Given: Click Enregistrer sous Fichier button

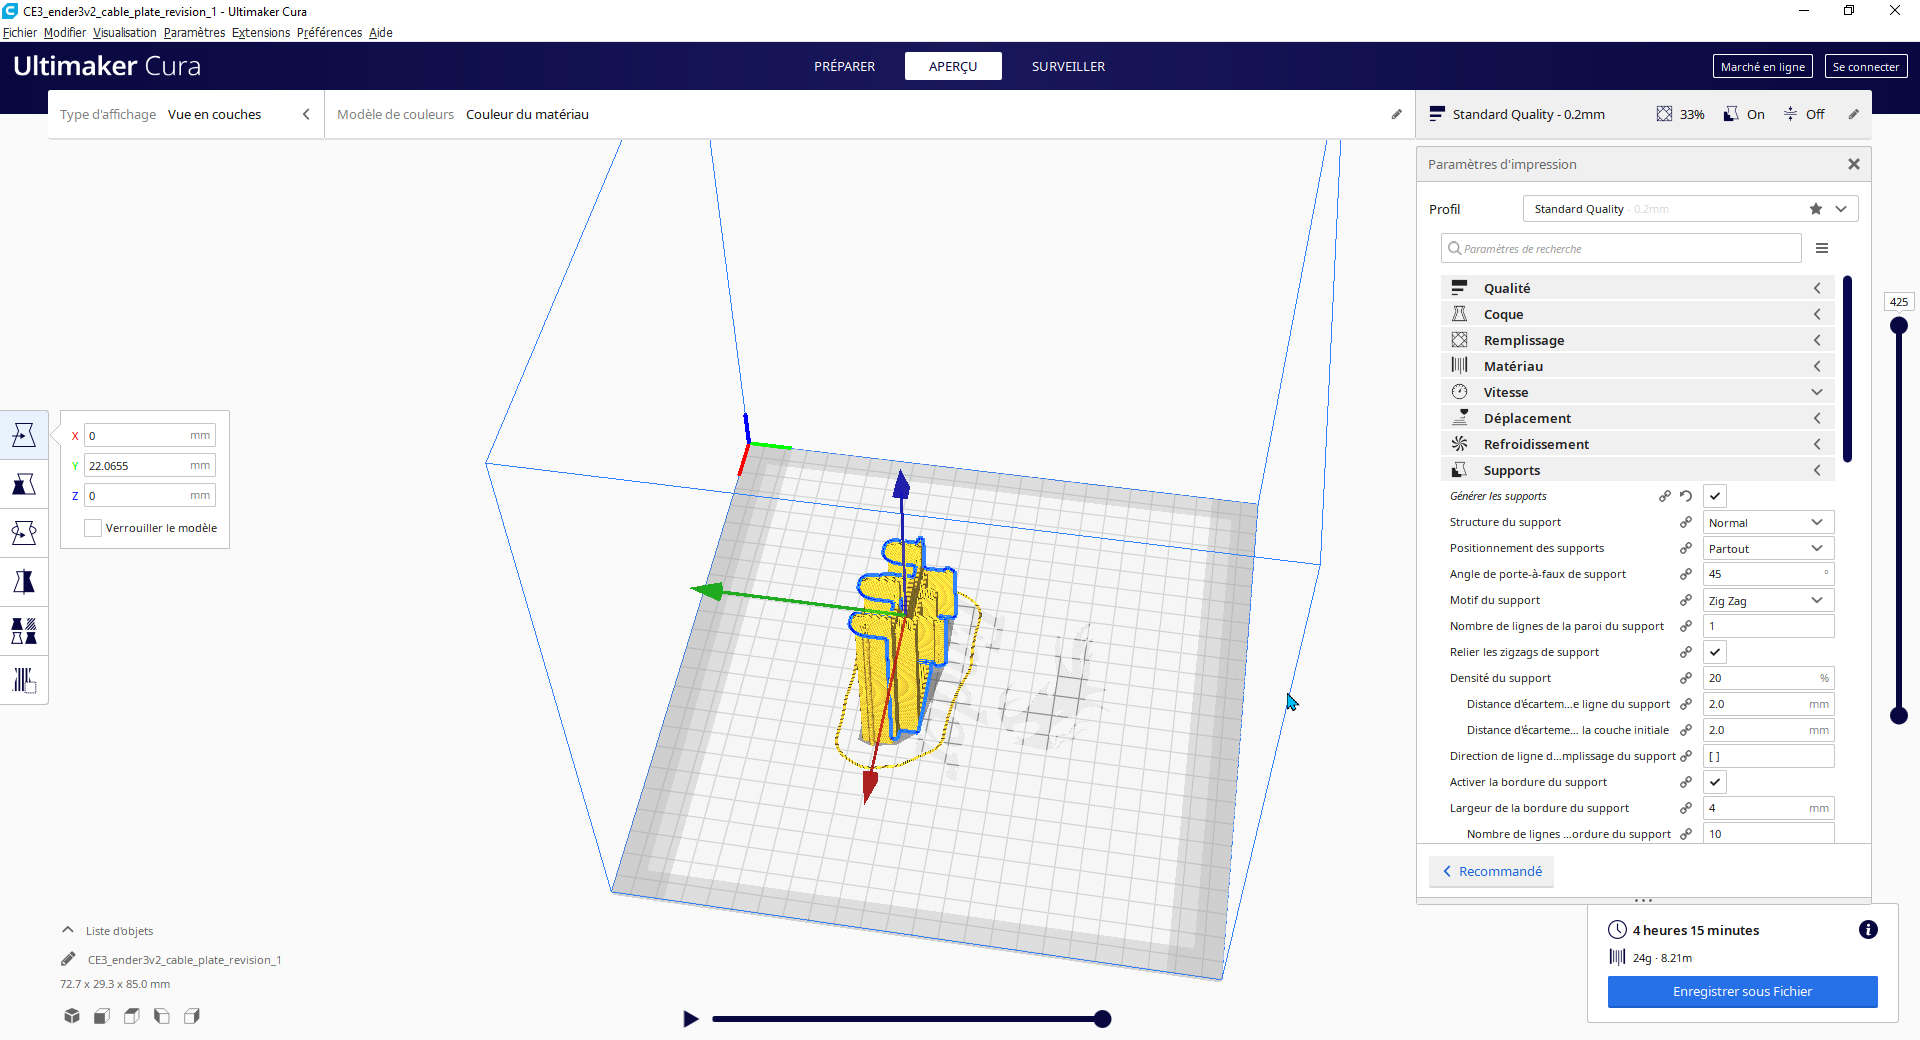Looking at the screenshot, I should pos(1742,991).
